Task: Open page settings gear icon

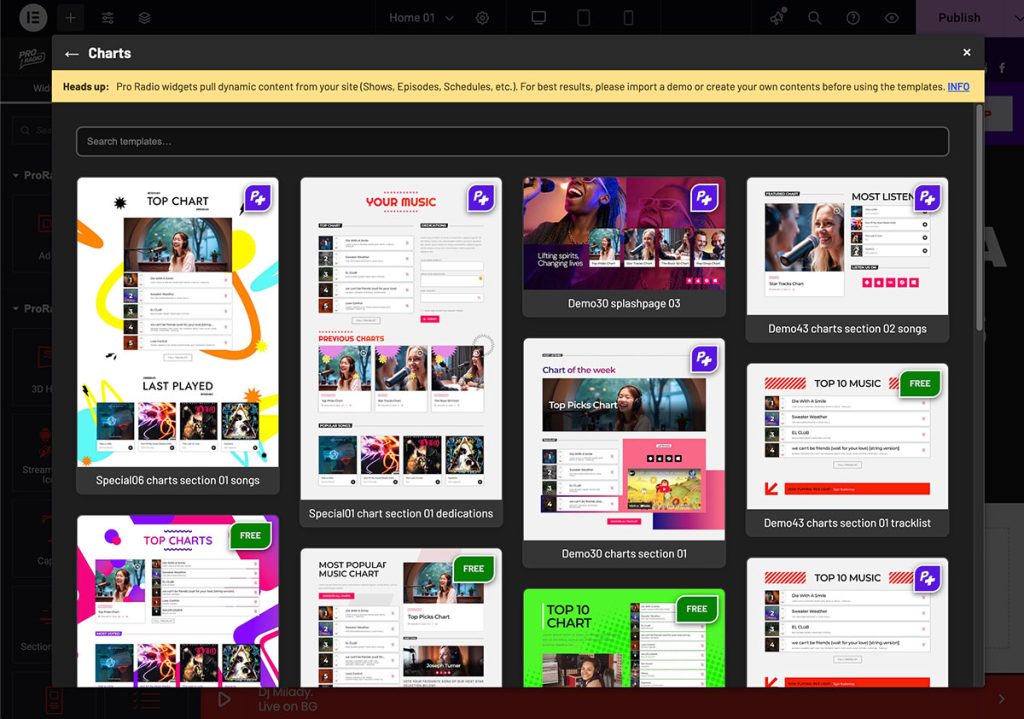Action: (483, 18)
